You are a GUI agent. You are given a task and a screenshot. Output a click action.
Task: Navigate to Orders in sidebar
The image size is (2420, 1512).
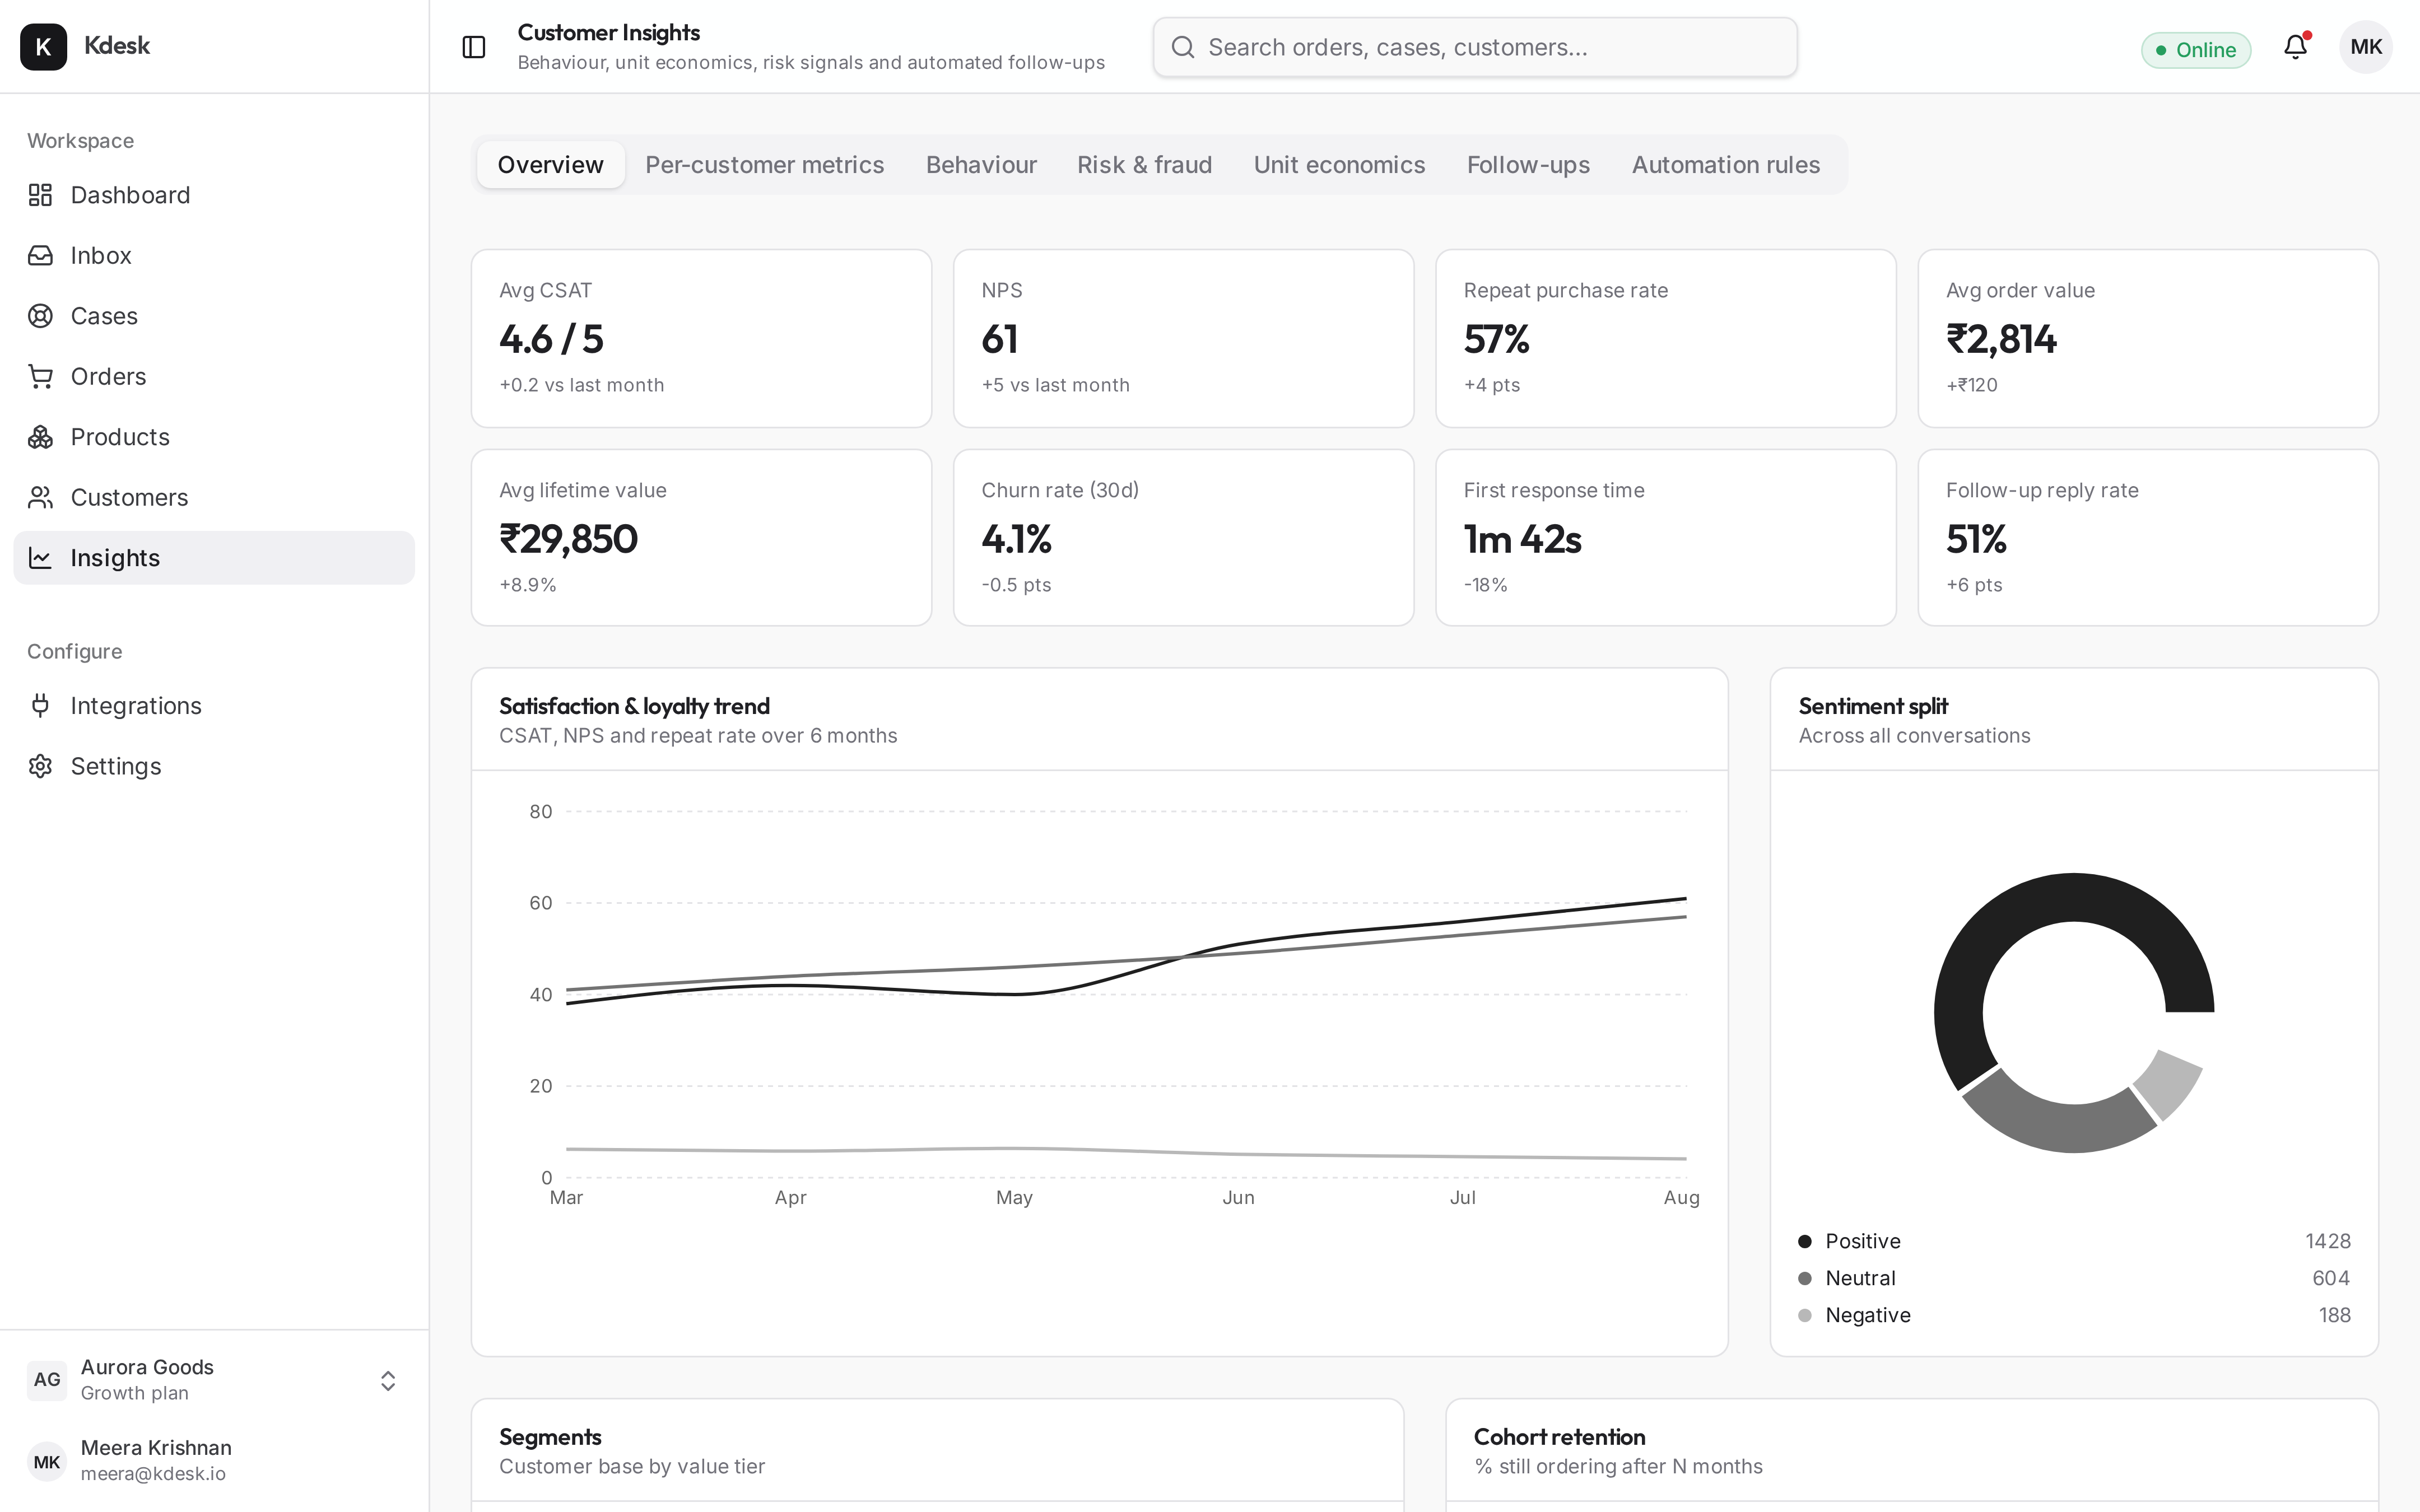pos(214,377)
